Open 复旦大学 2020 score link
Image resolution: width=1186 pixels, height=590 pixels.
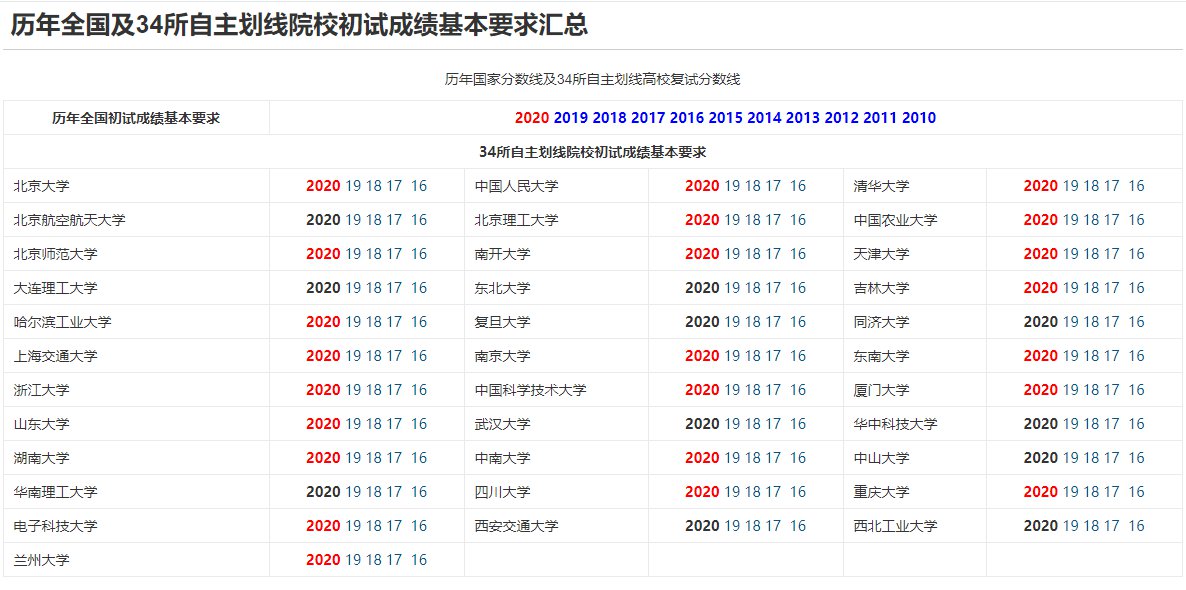coord(702,322)
